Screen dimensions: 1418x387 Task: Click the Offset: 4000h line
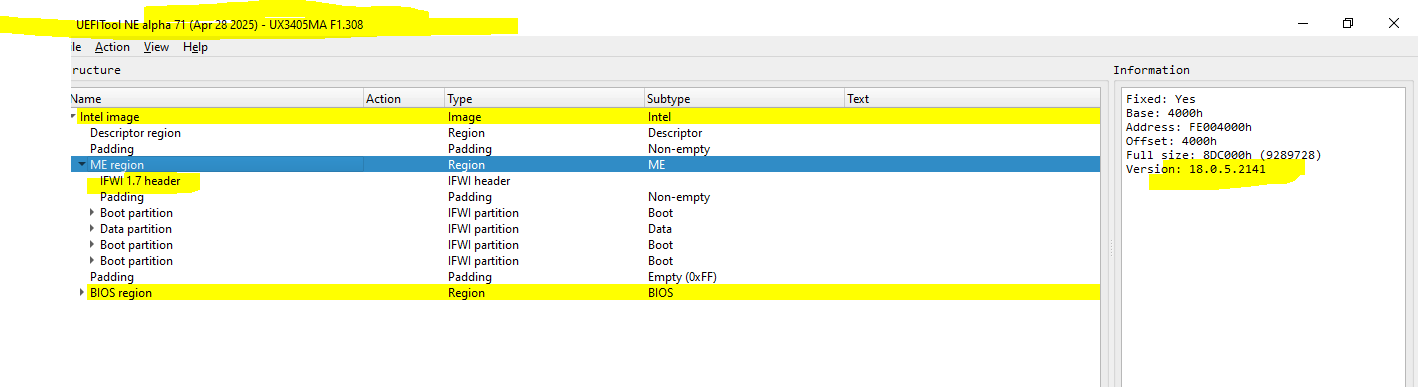(x=1171, y=141)
